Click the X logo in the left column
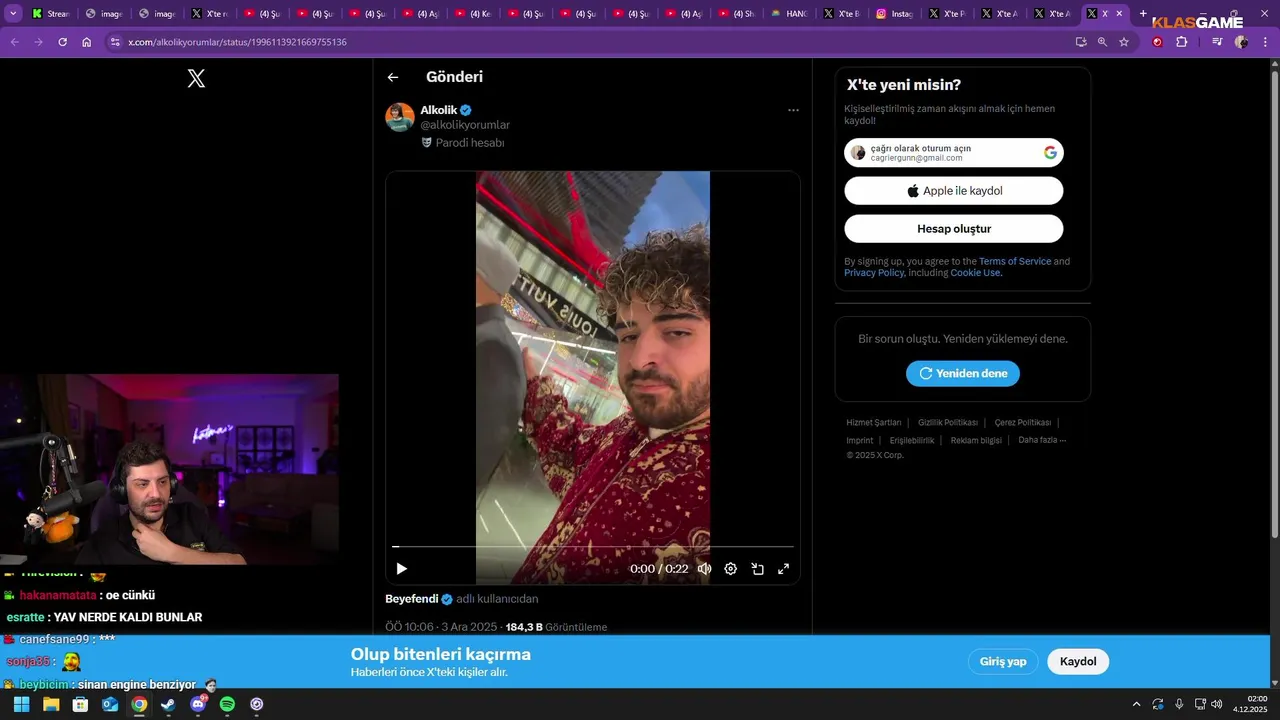 [196, 78]
